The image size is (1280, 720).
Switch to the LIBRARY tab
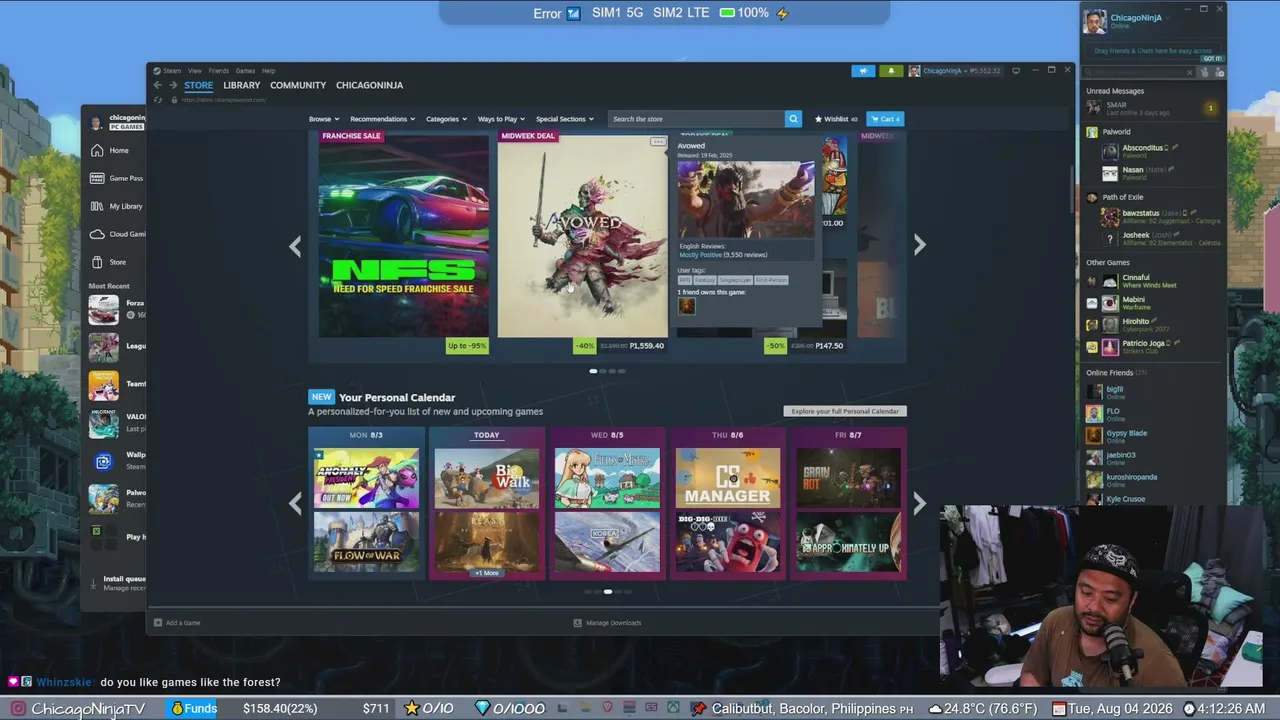(x=242, y=86)
